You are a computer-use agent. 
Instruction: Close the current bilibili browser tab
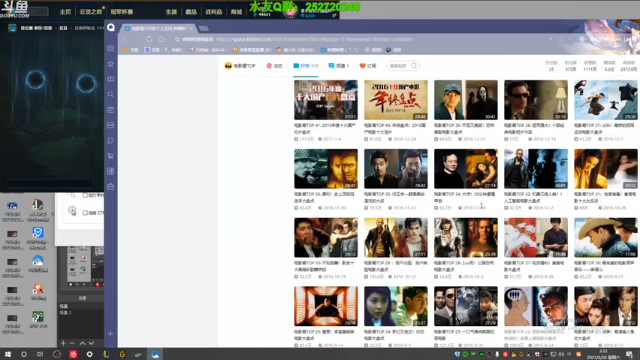[191, 28]
